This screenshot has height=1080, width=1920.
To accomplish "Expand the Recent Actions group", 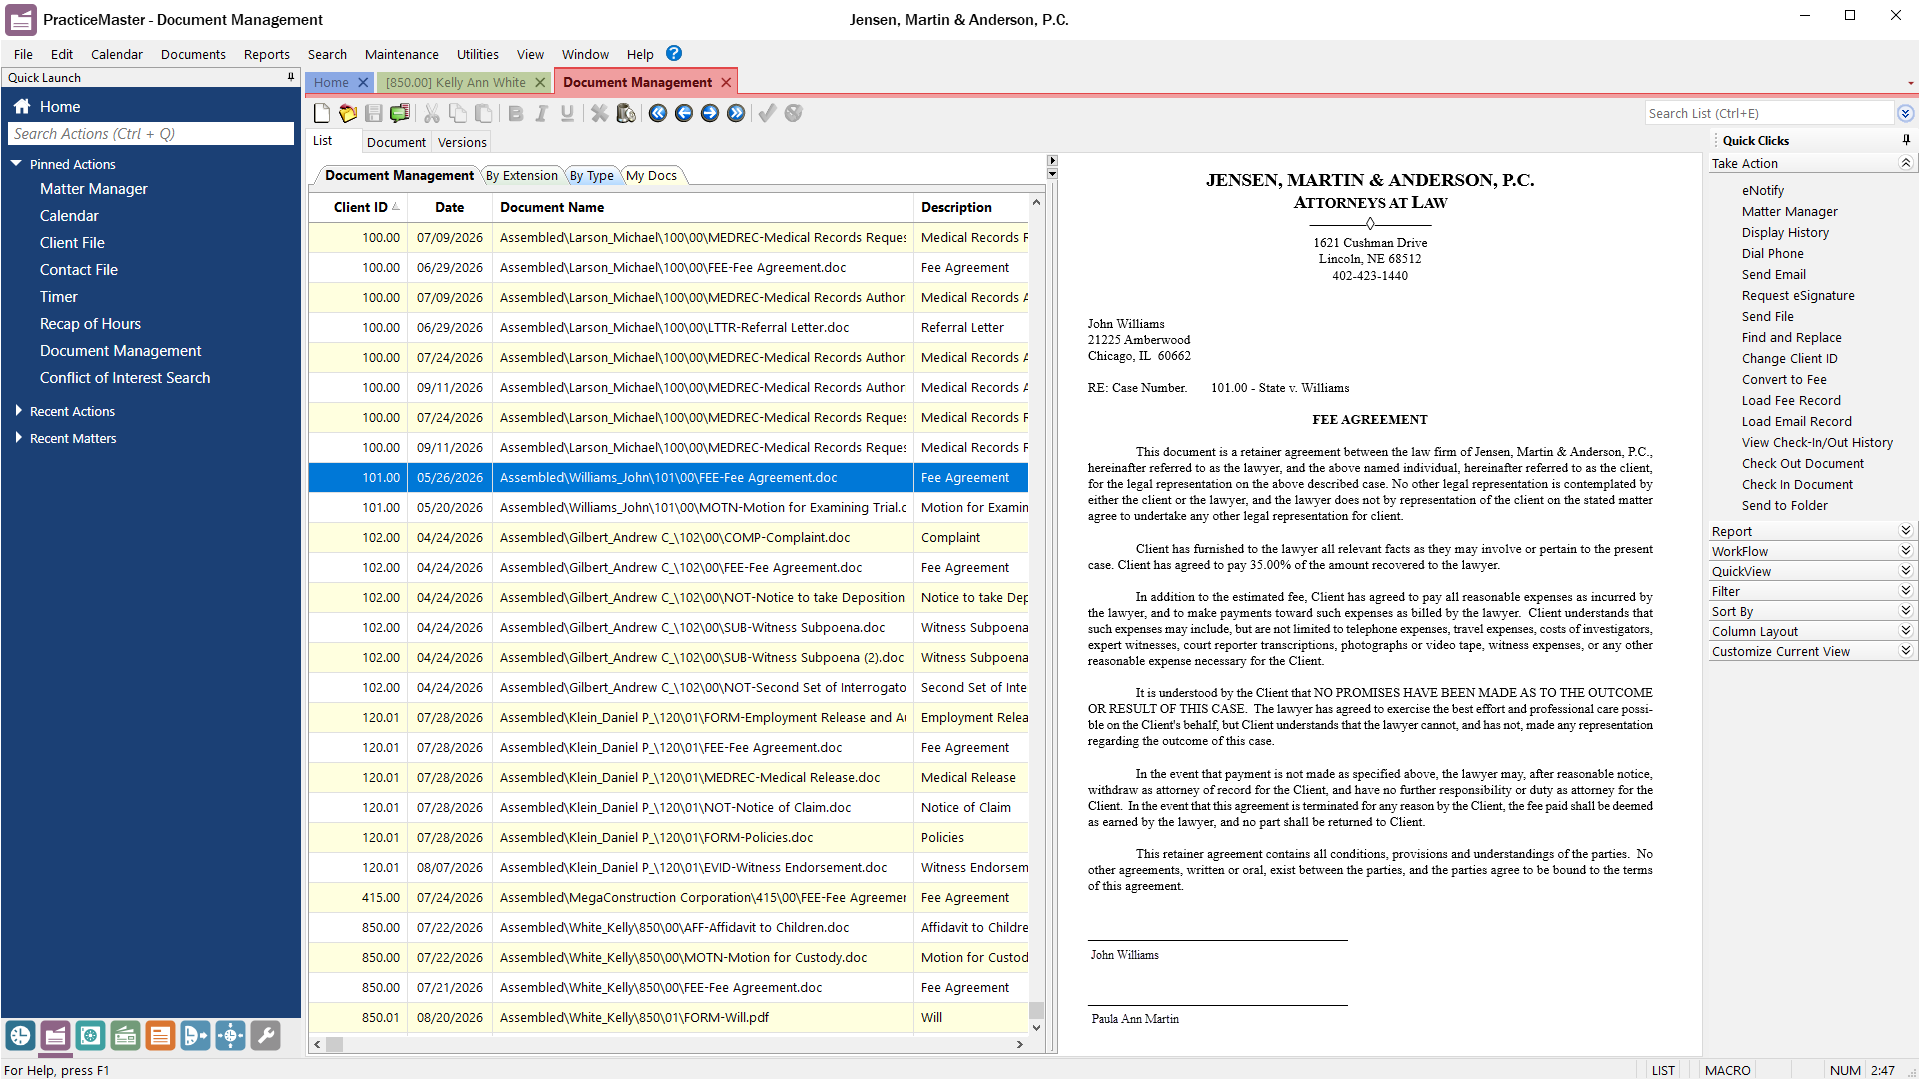I will [x=18, y=411].
